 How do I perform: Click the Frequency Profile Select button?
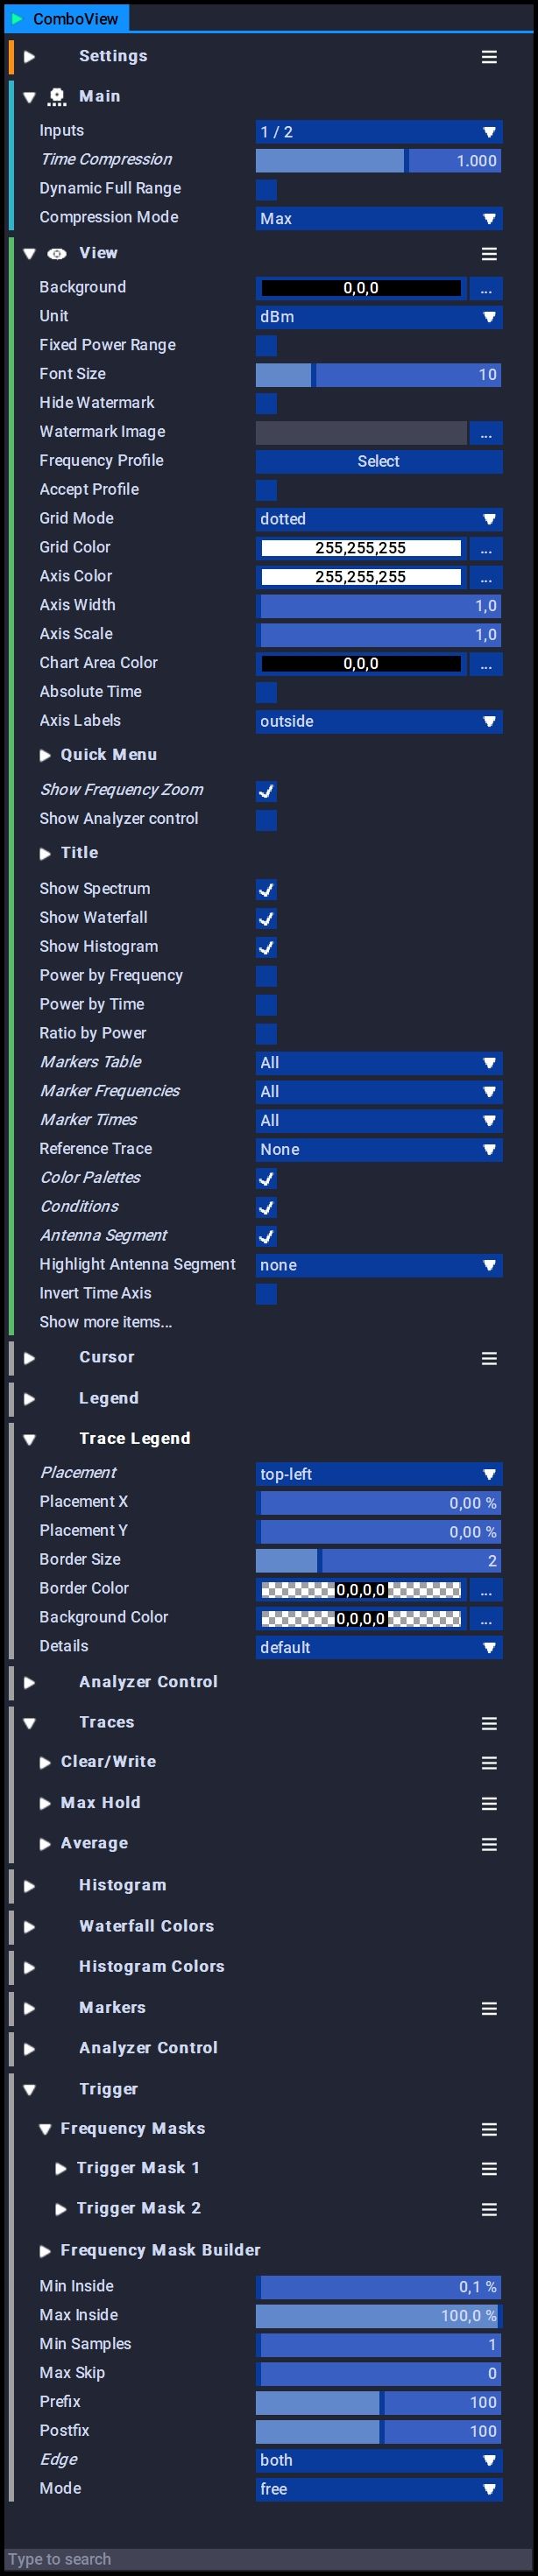379,461
